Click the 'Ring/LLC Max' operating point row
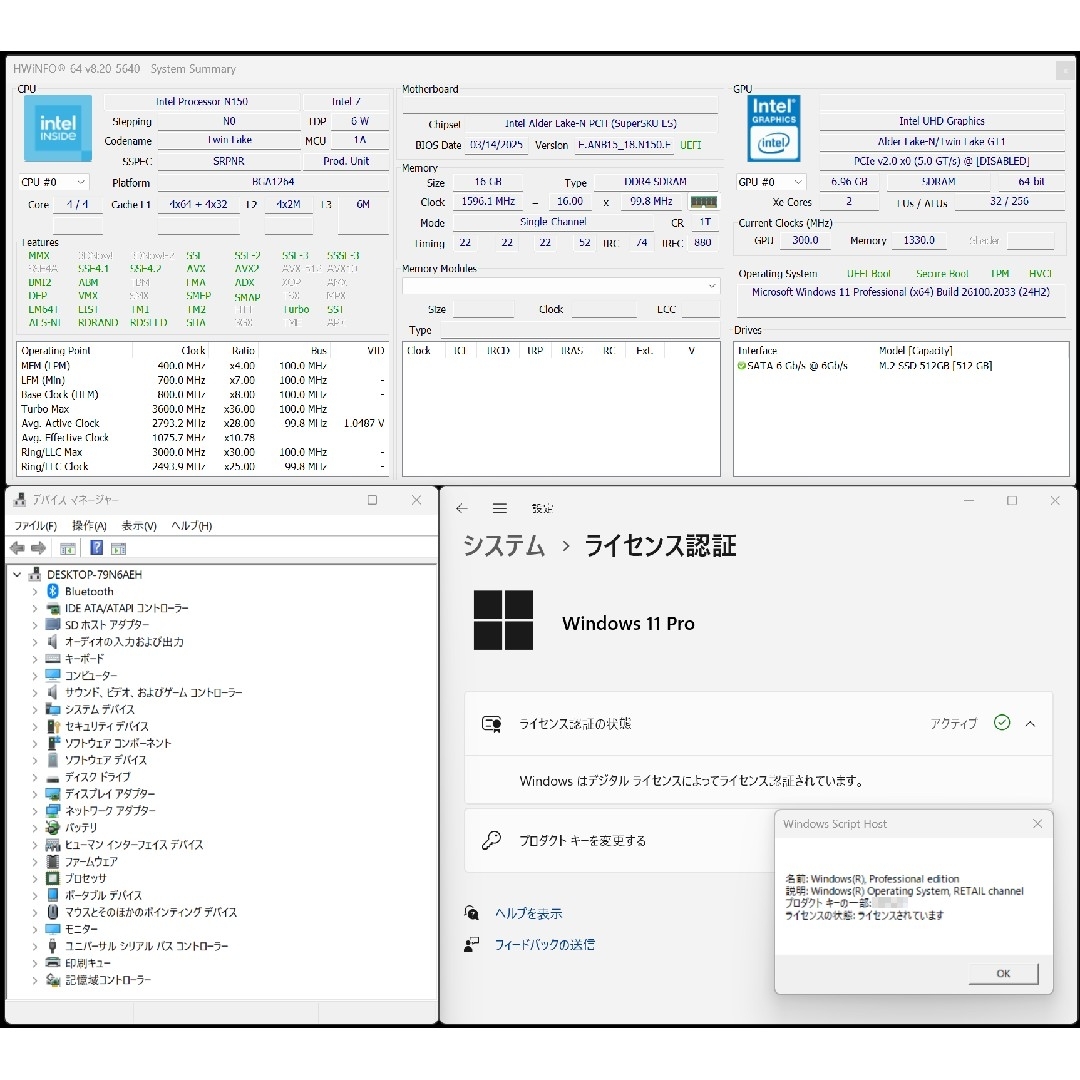Image resolution: width=1080 pixels, height=1080 pixels. pos(202,453)
